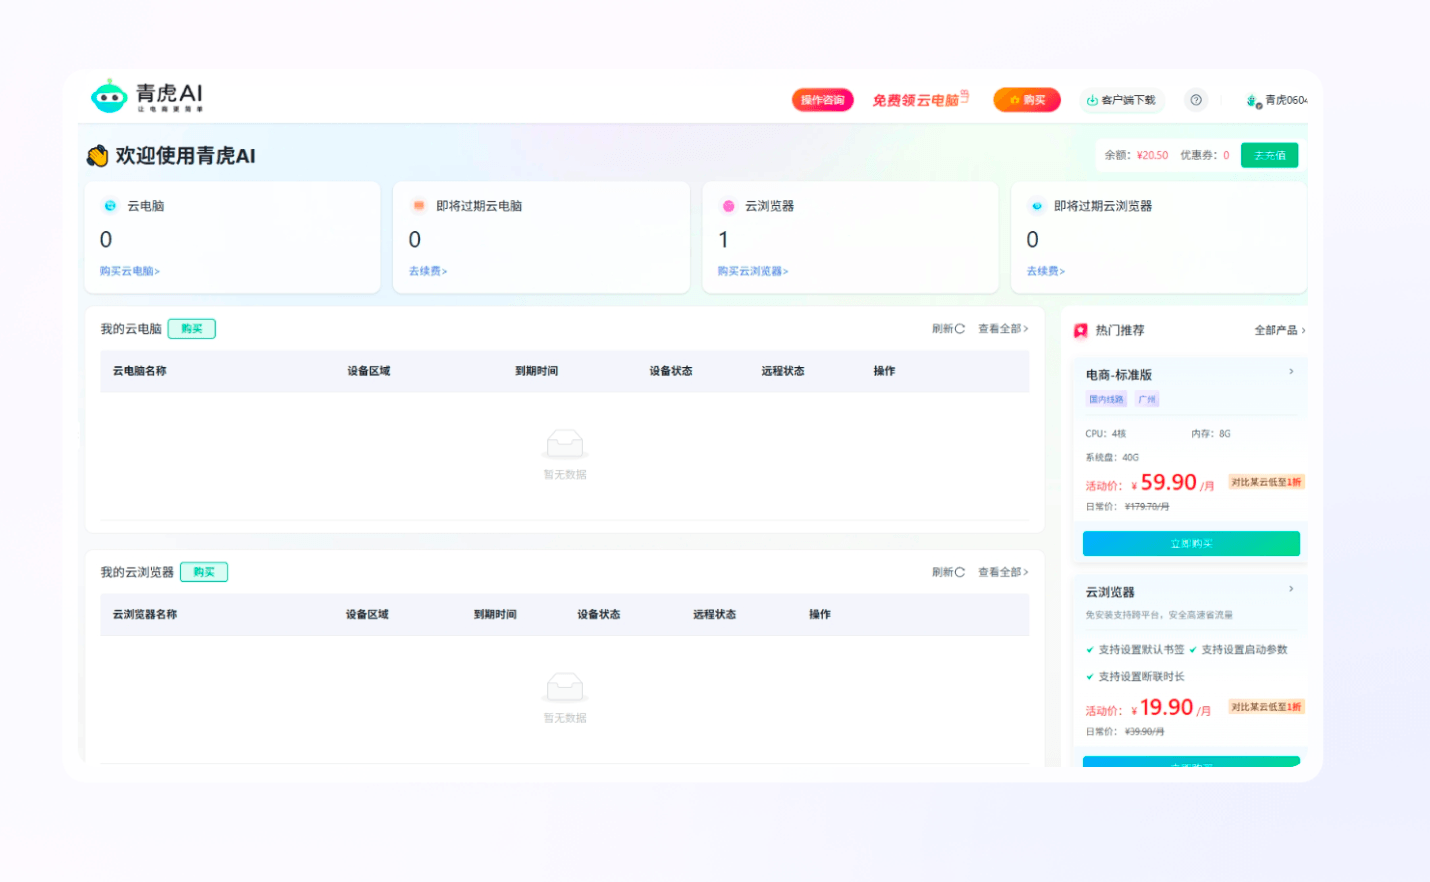Screen dimensions: 1430x882
Task: Click the pink 云浏览器 card icon
Action: [728, 206]
